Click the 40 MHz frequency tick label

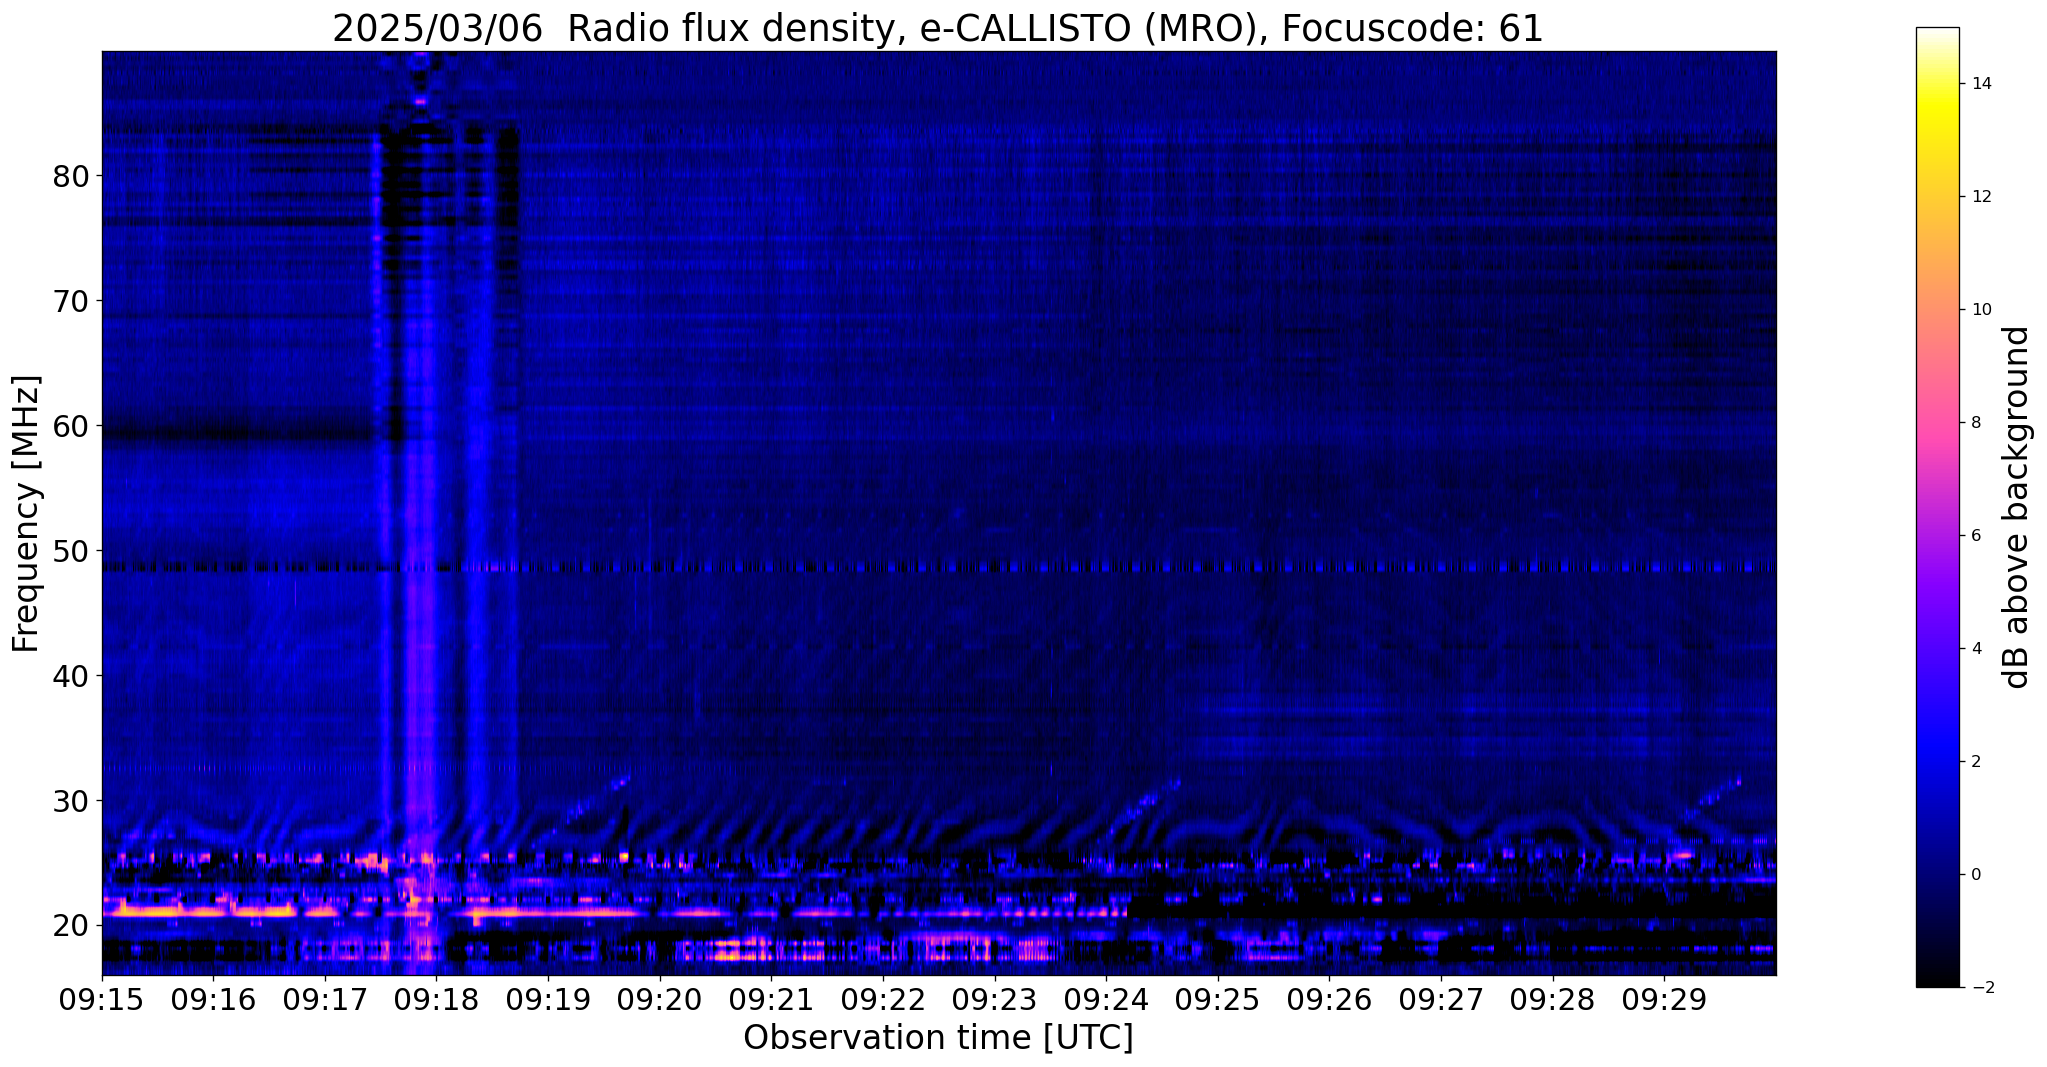point(71,676)
